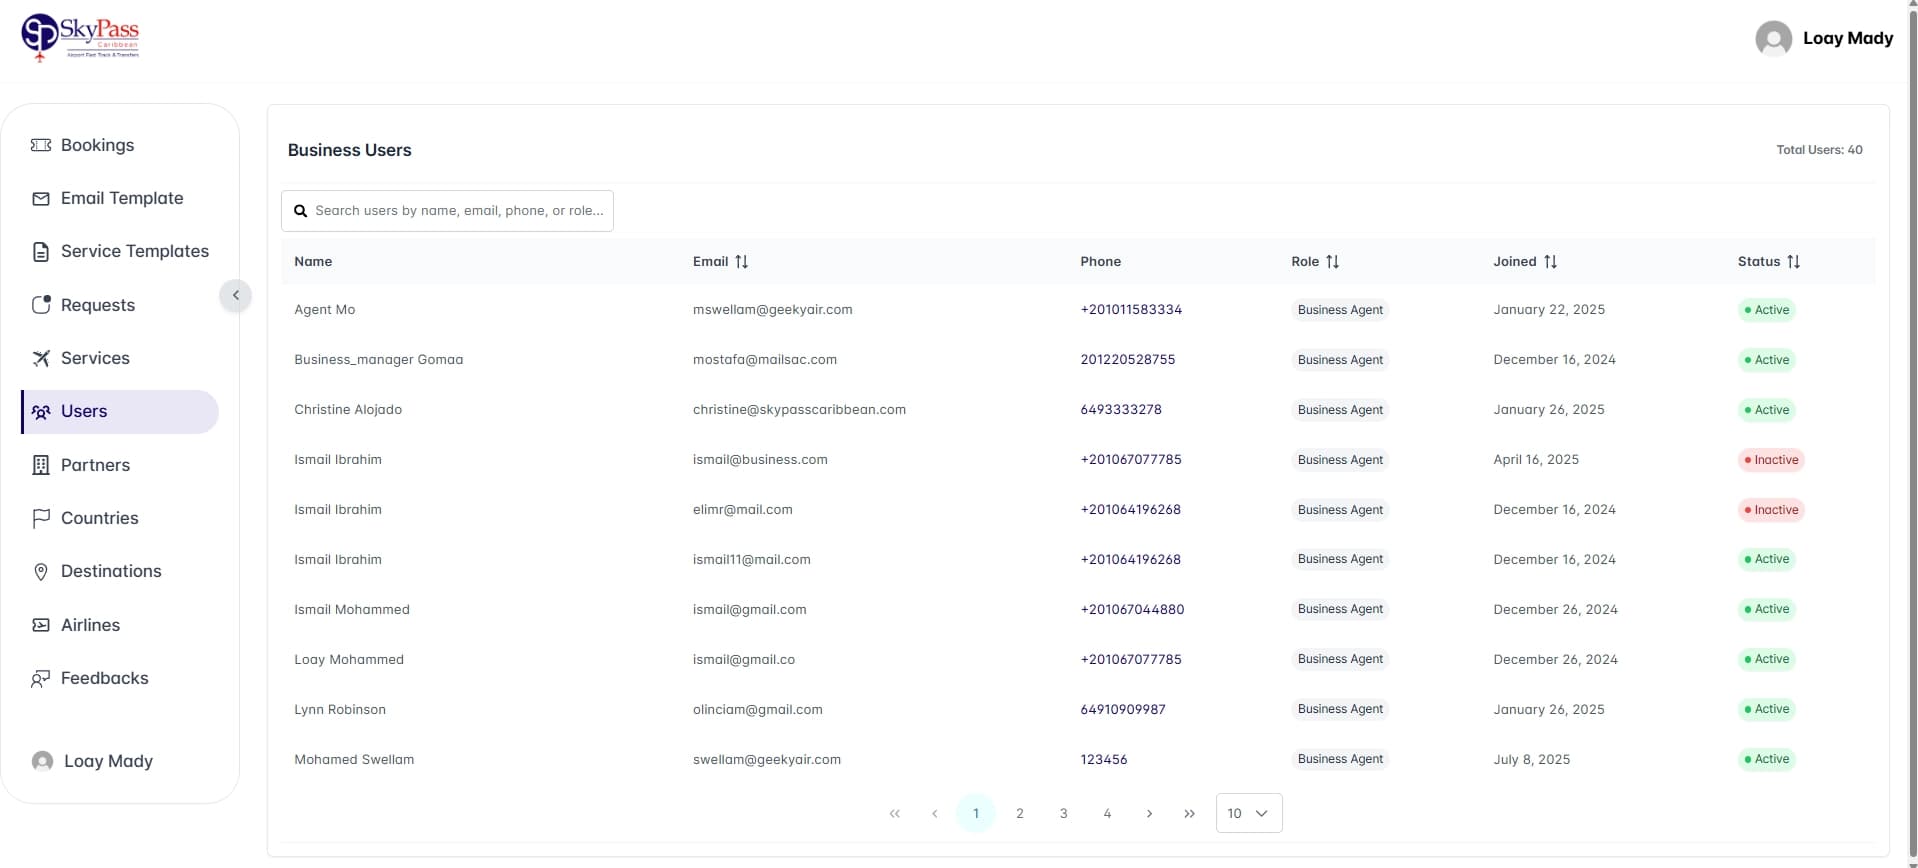This screenshot has height=868, width=1918.
Task: Click the Countries flag icon
Action: coord(41,518)
